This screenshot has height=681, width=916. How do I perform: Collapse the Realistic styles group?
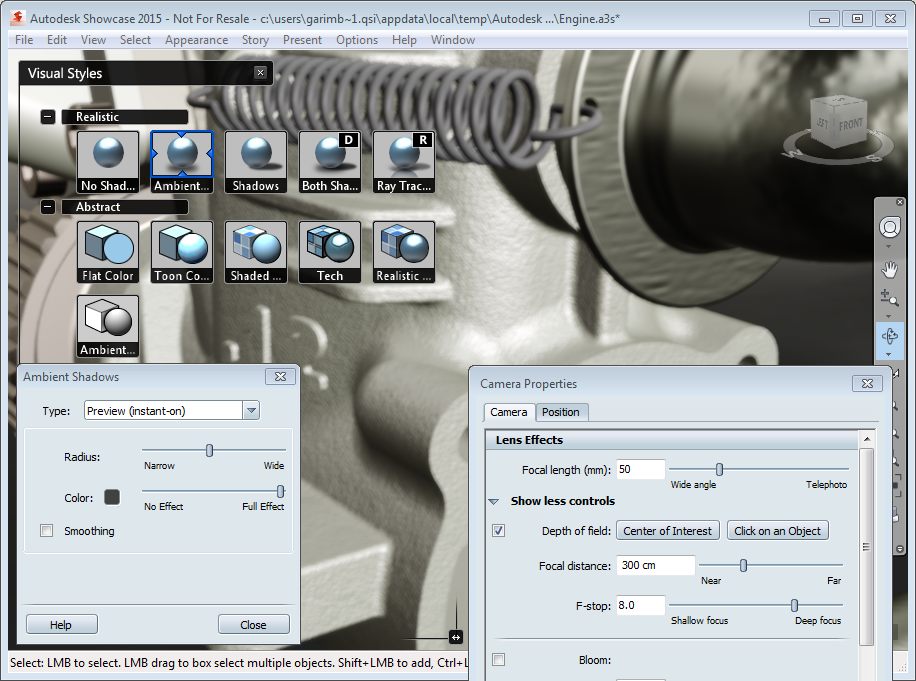coord(48,117)
